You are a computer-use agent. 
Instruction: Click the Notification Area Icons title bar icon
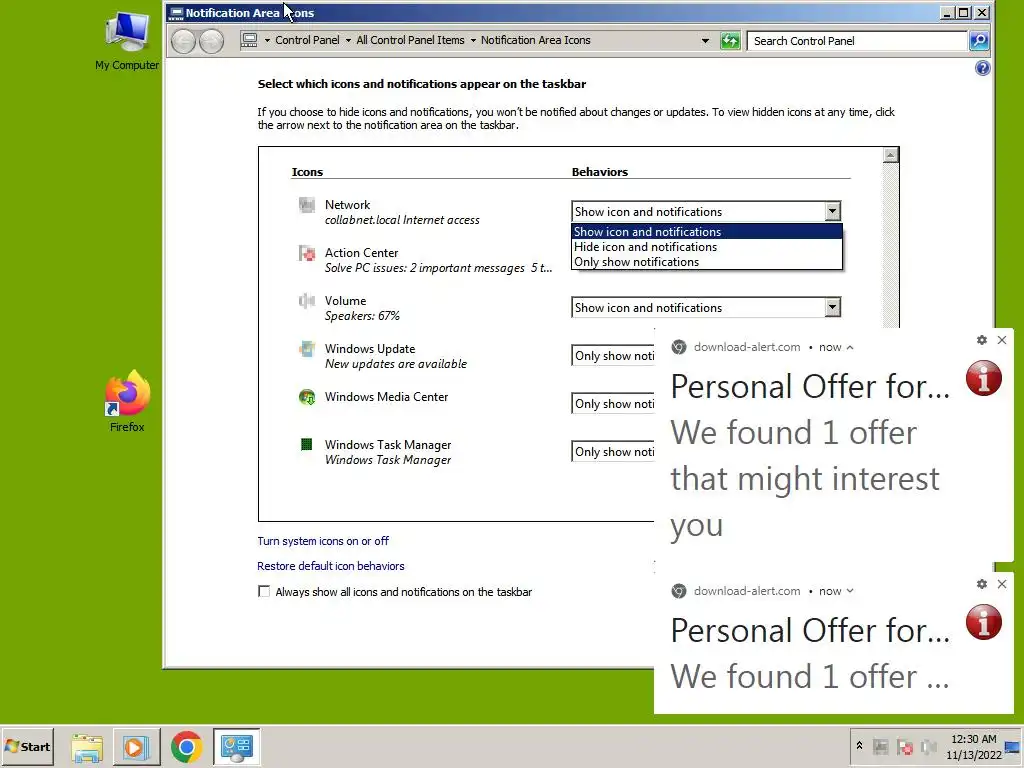coord(176,12)
